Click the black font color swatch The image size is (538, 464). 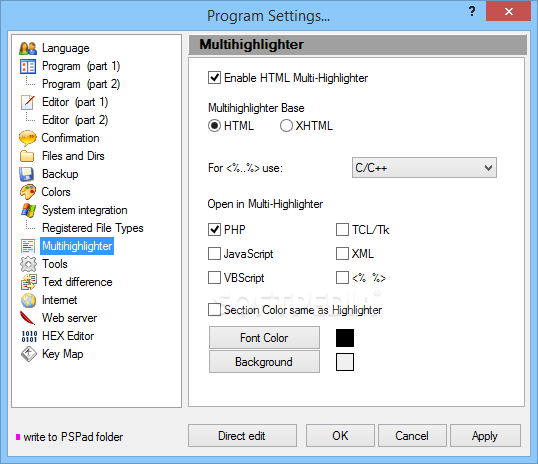coord(345,338)
